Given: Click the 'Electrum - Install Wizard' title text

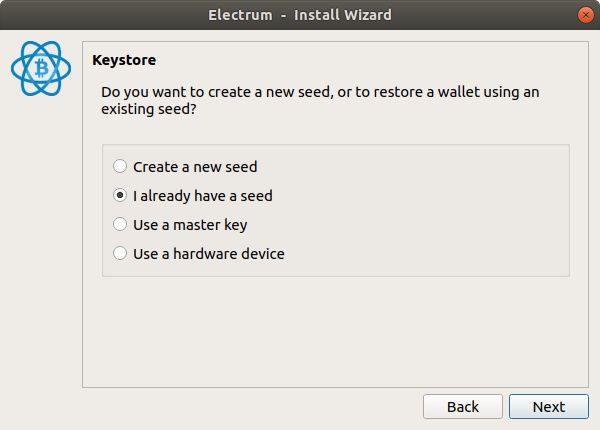Looking at the screenshot, I should pyautogui.click(x=300, y=15).
